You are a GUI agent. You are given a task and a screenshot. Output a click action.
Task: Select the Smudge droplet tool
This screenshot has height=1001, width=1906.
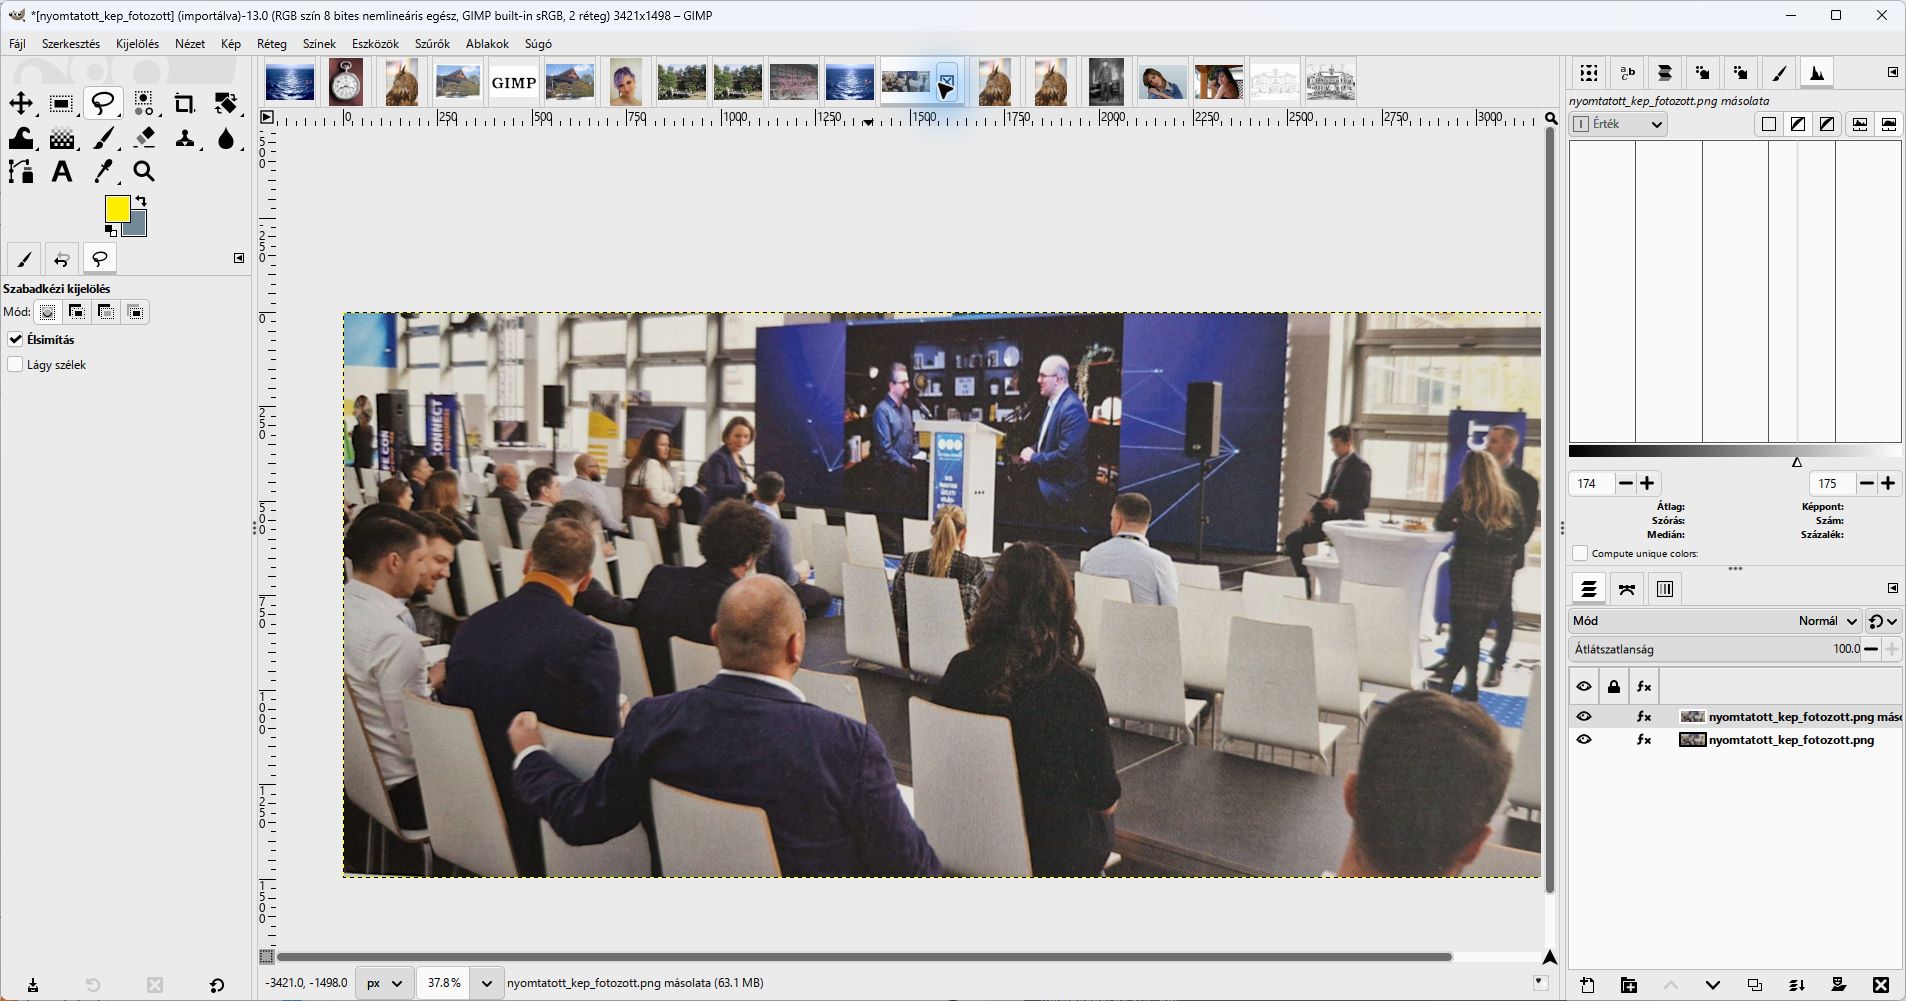point(226,138)
